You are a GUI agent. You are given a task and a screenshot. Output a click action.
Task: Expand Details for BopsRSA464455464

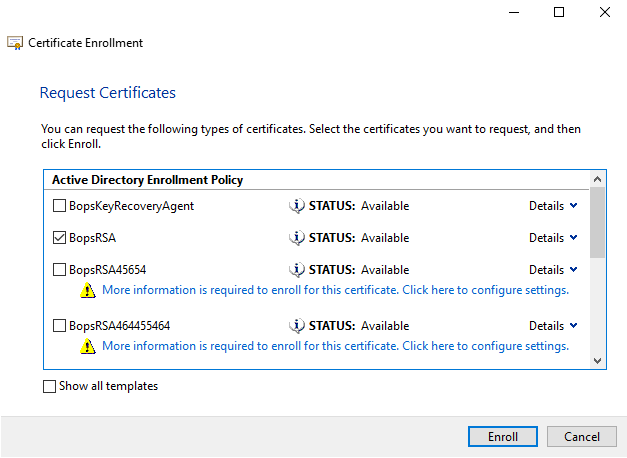553,326
